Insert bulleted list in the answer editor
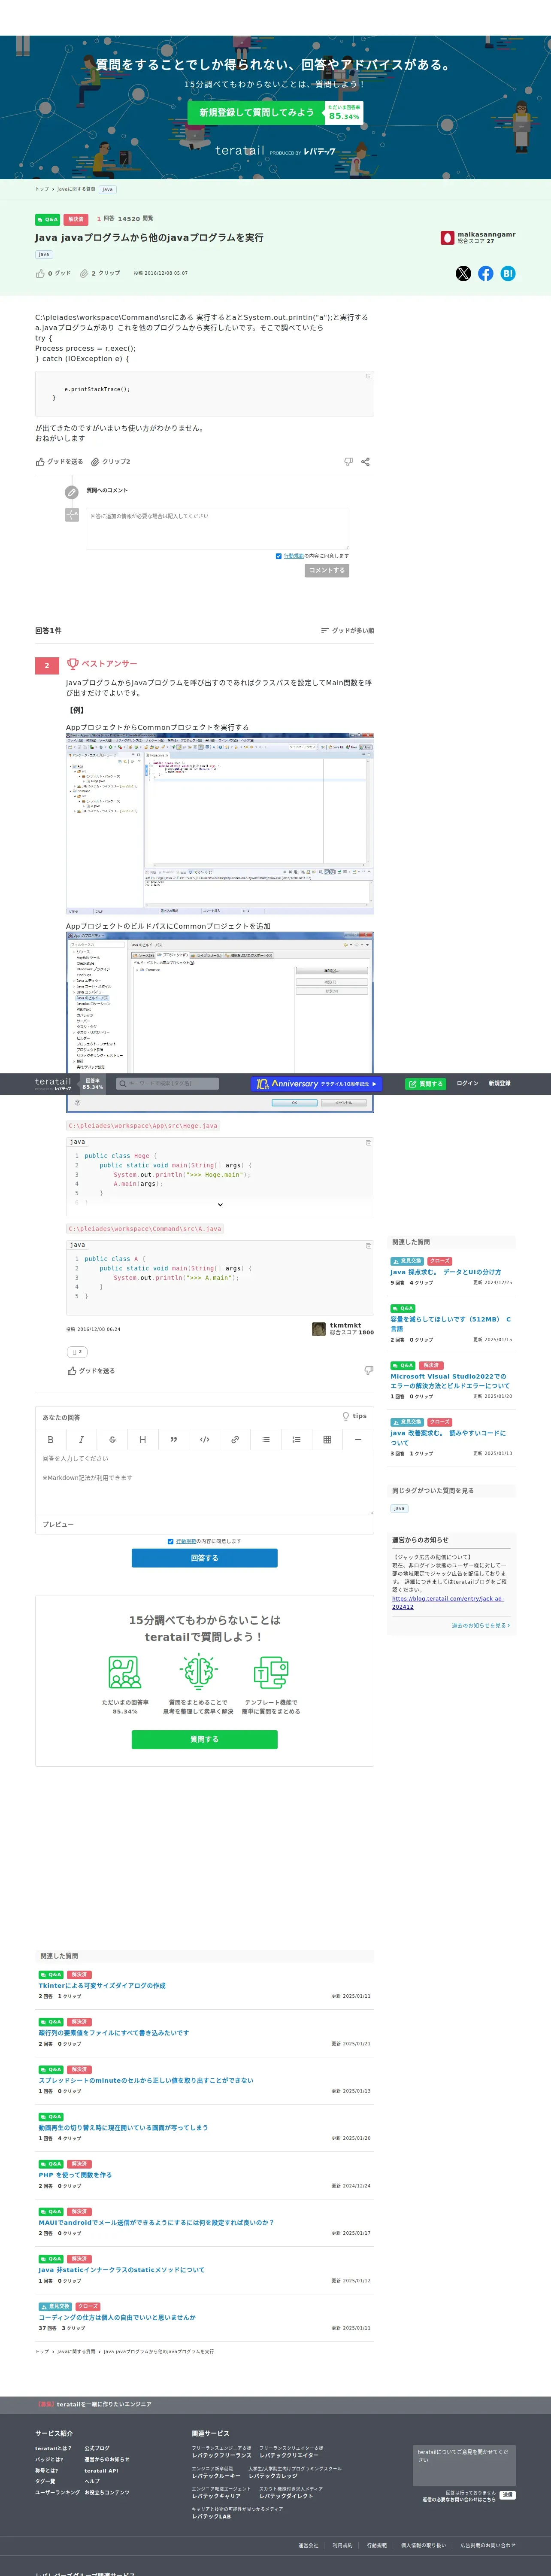 265,1439
